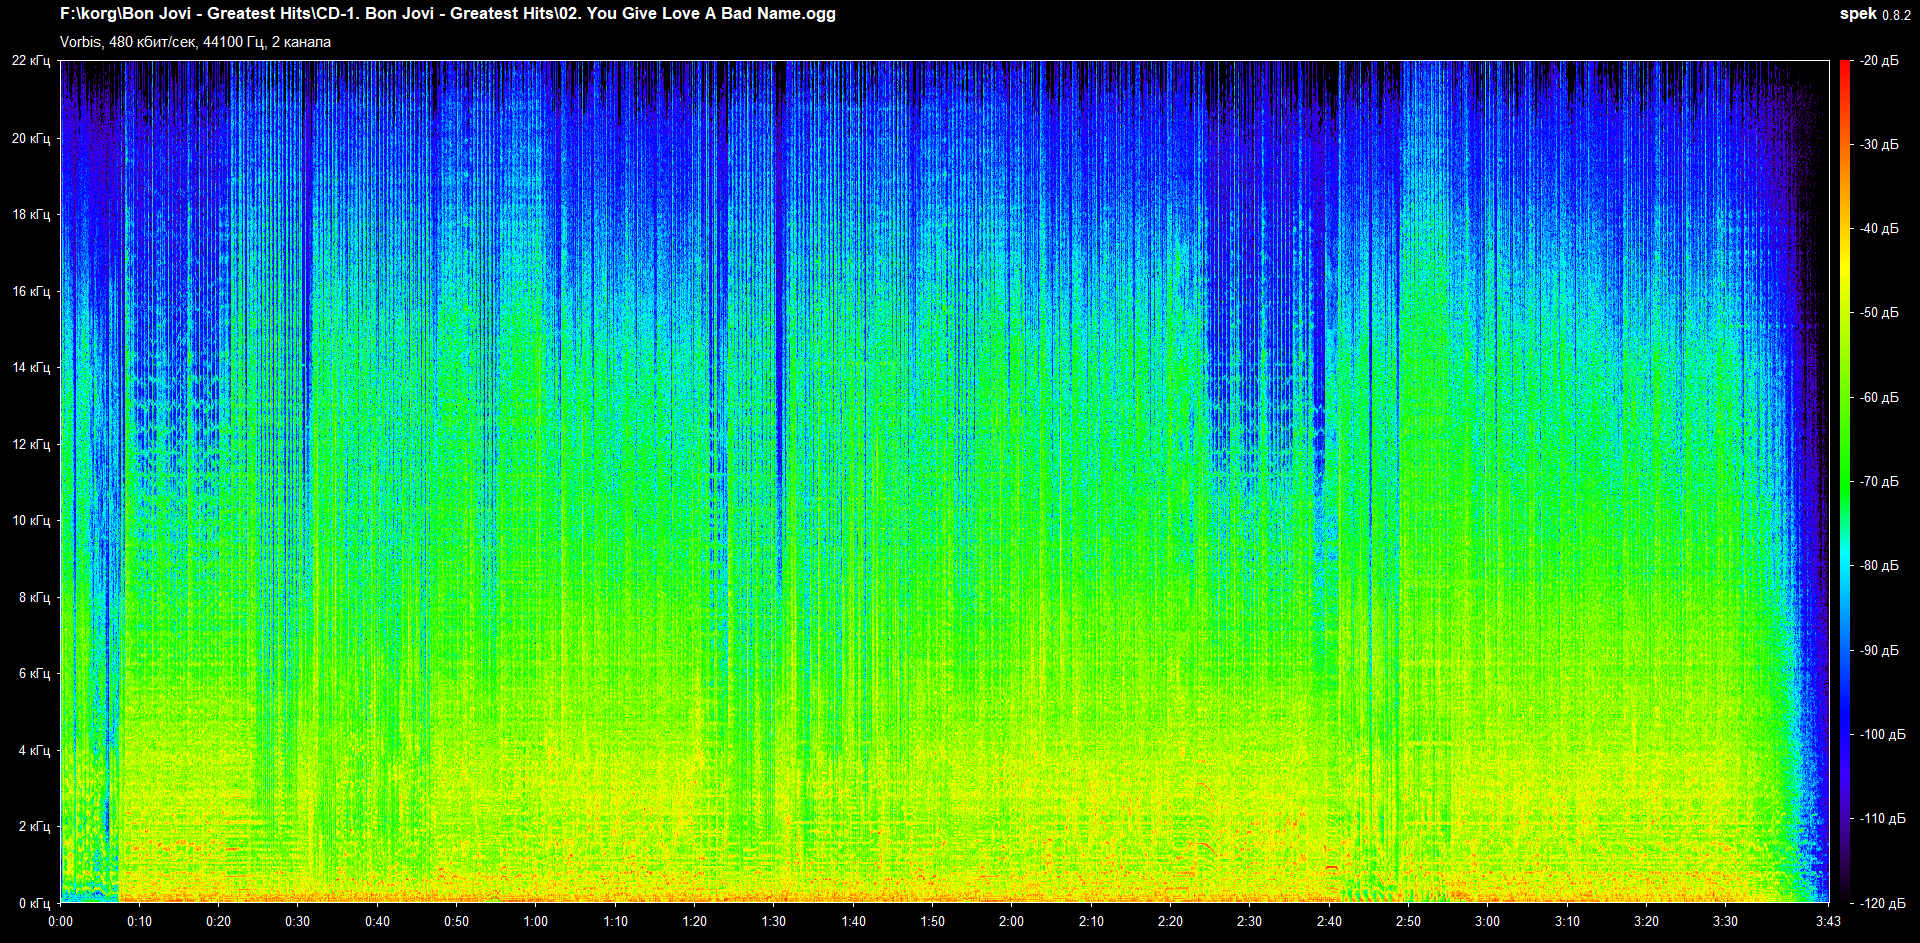Click the spek 0.8.2 version label

(x=1874, y=14)
